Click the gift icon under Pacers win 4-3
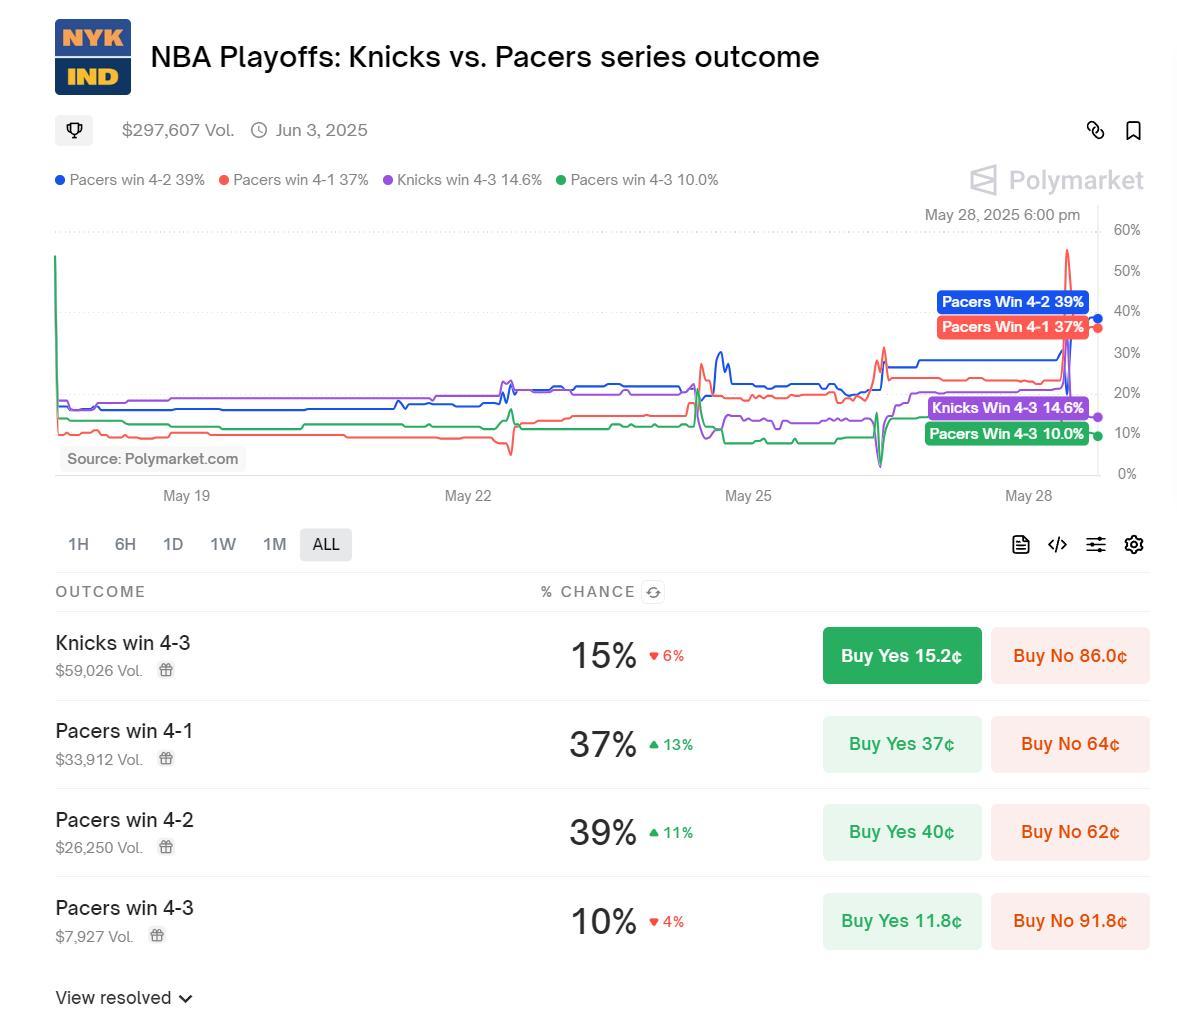 point(157,936)
